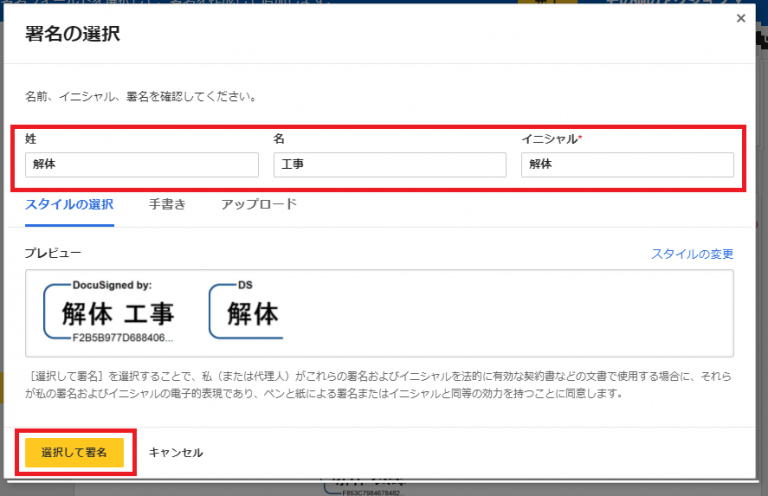Close the signature selection dialog

[740, 18]
